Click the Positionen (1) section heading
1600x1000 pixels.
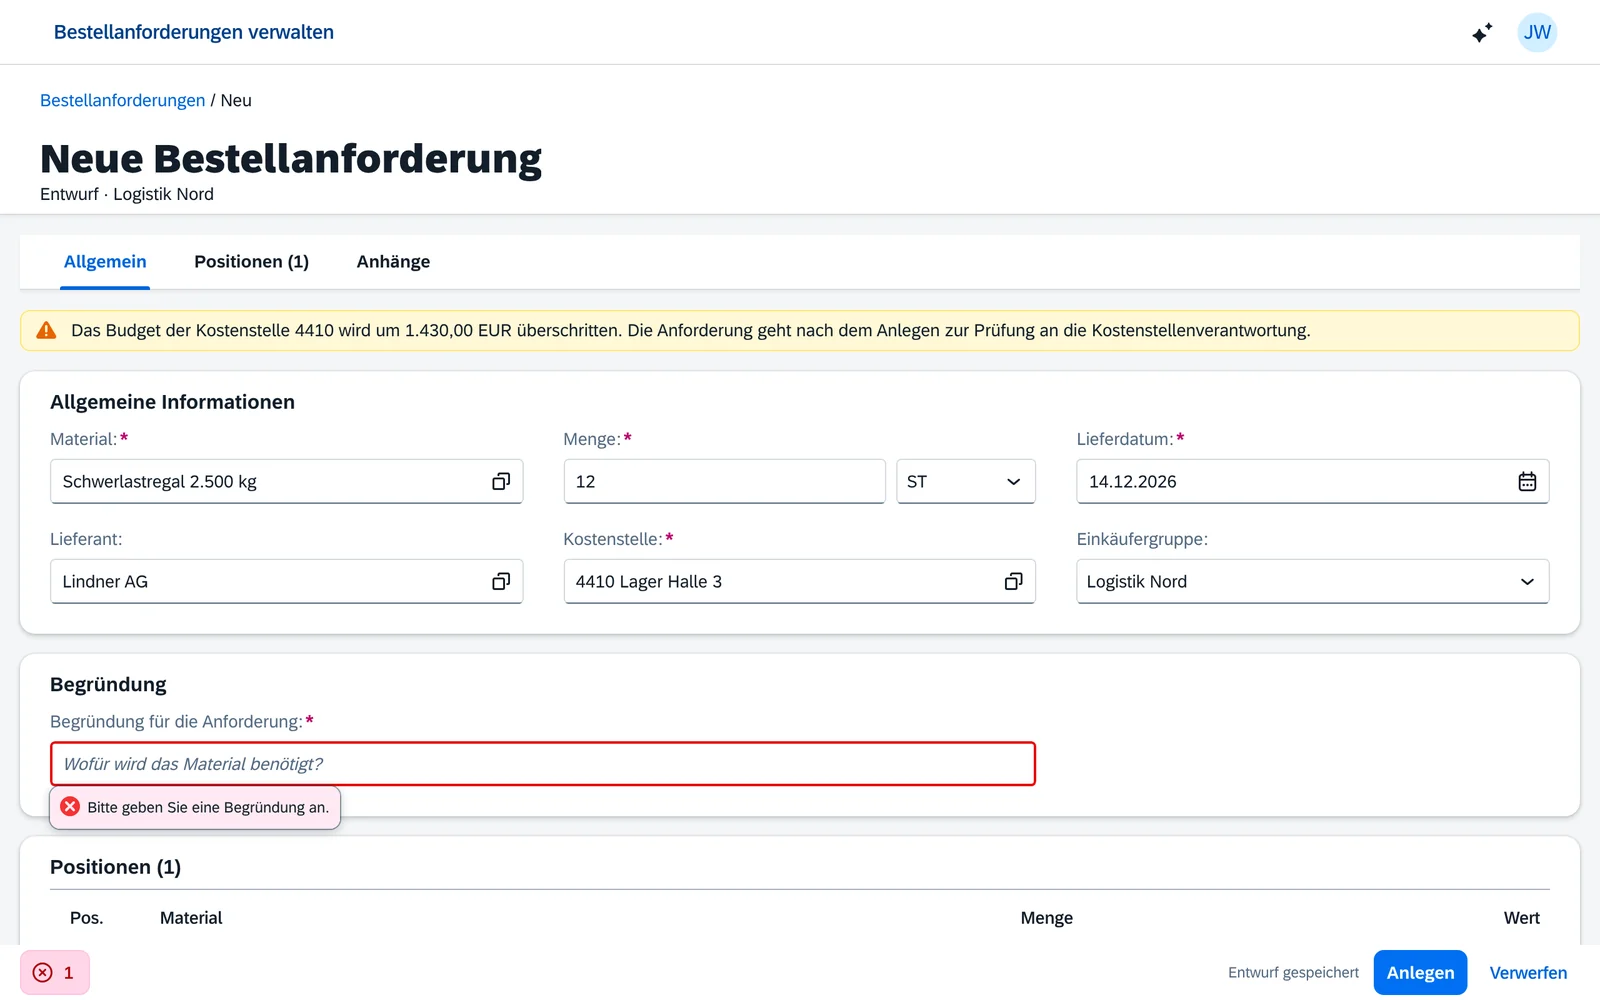coord(115,868)
